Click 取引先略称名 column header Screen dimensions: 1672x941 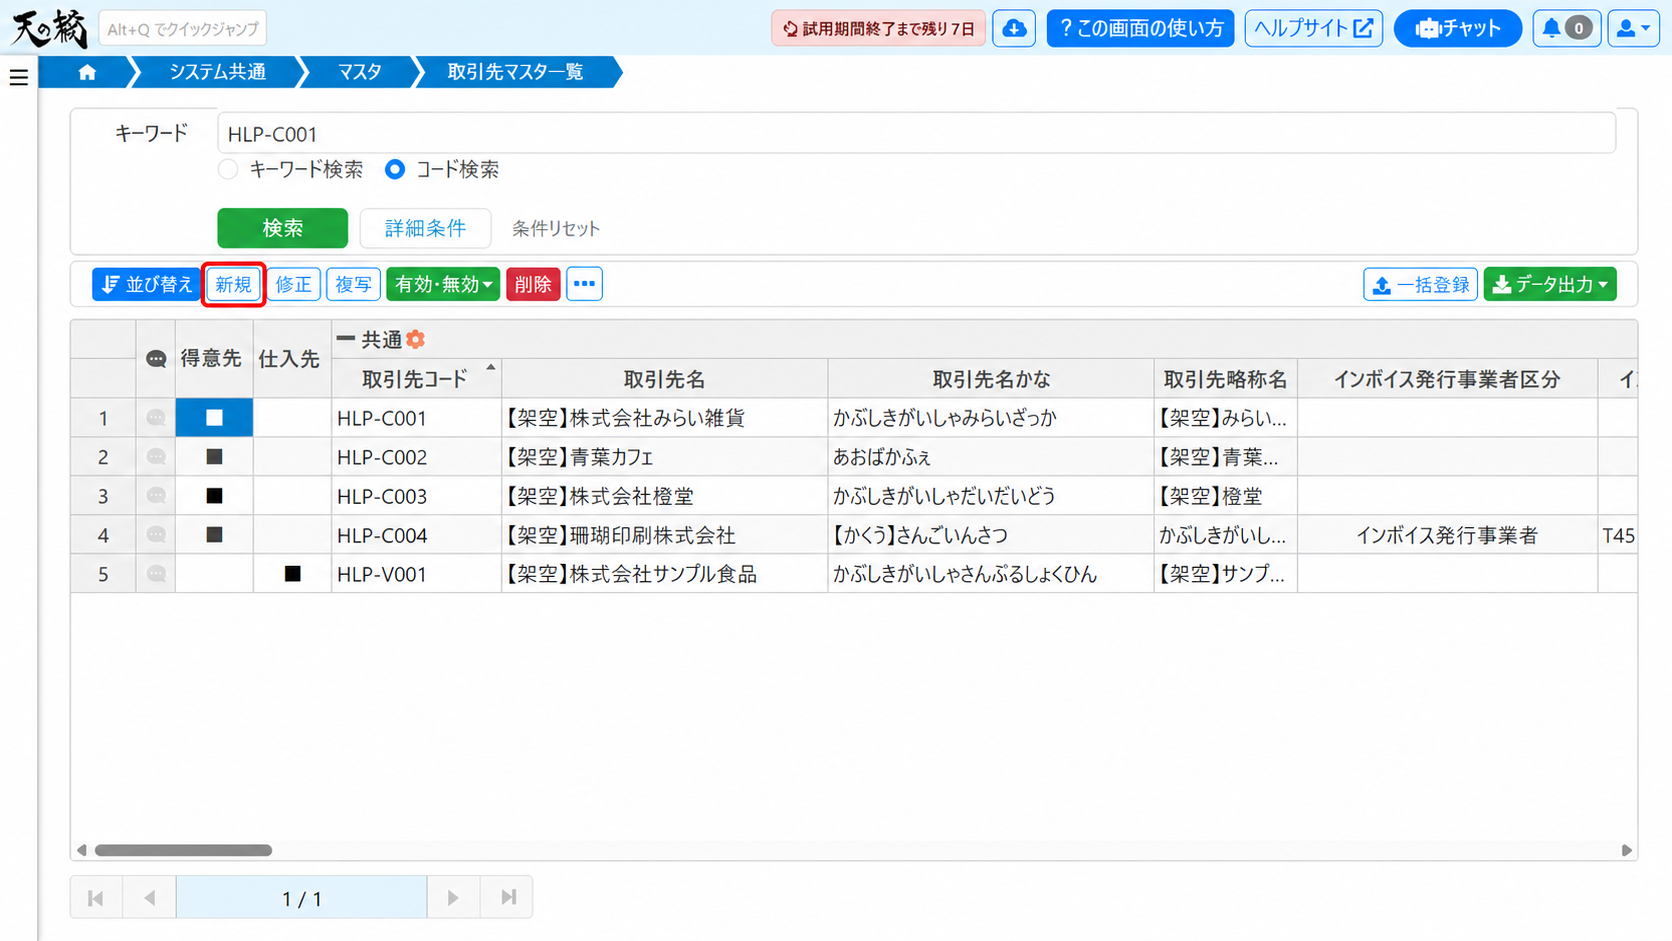tap(1225, 379)
